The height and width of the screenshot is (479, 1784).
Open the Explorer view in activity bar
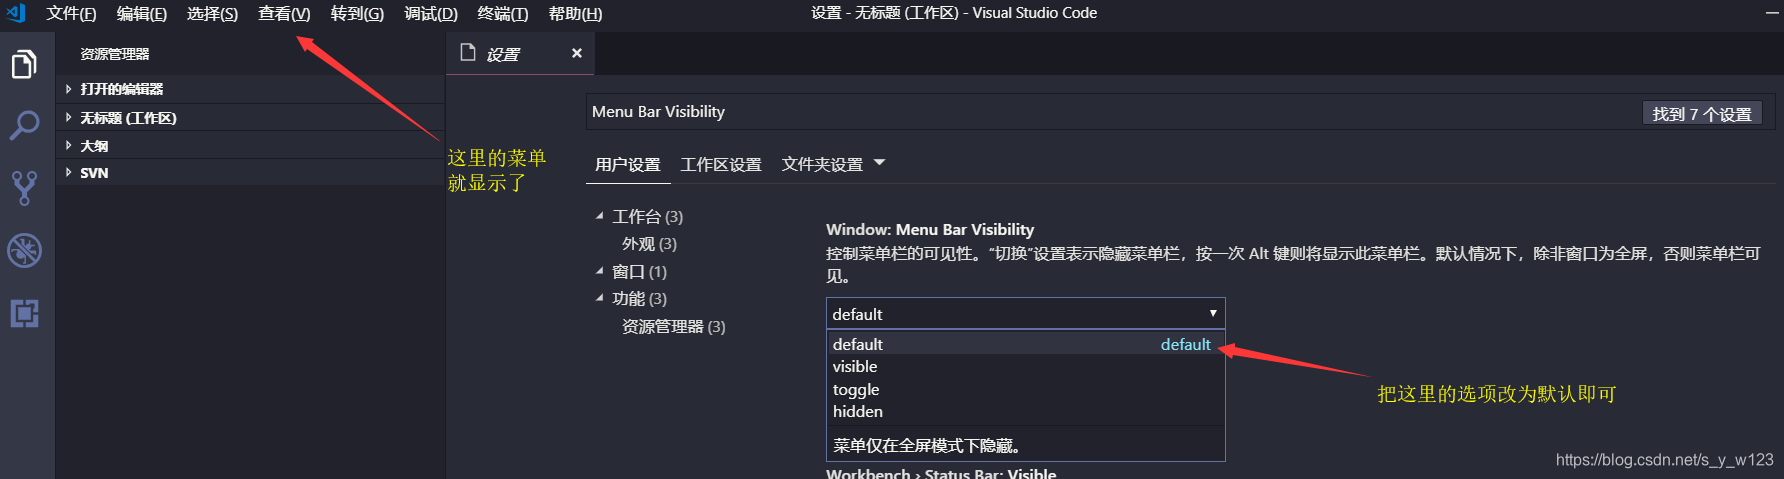[x=24, y=65]
